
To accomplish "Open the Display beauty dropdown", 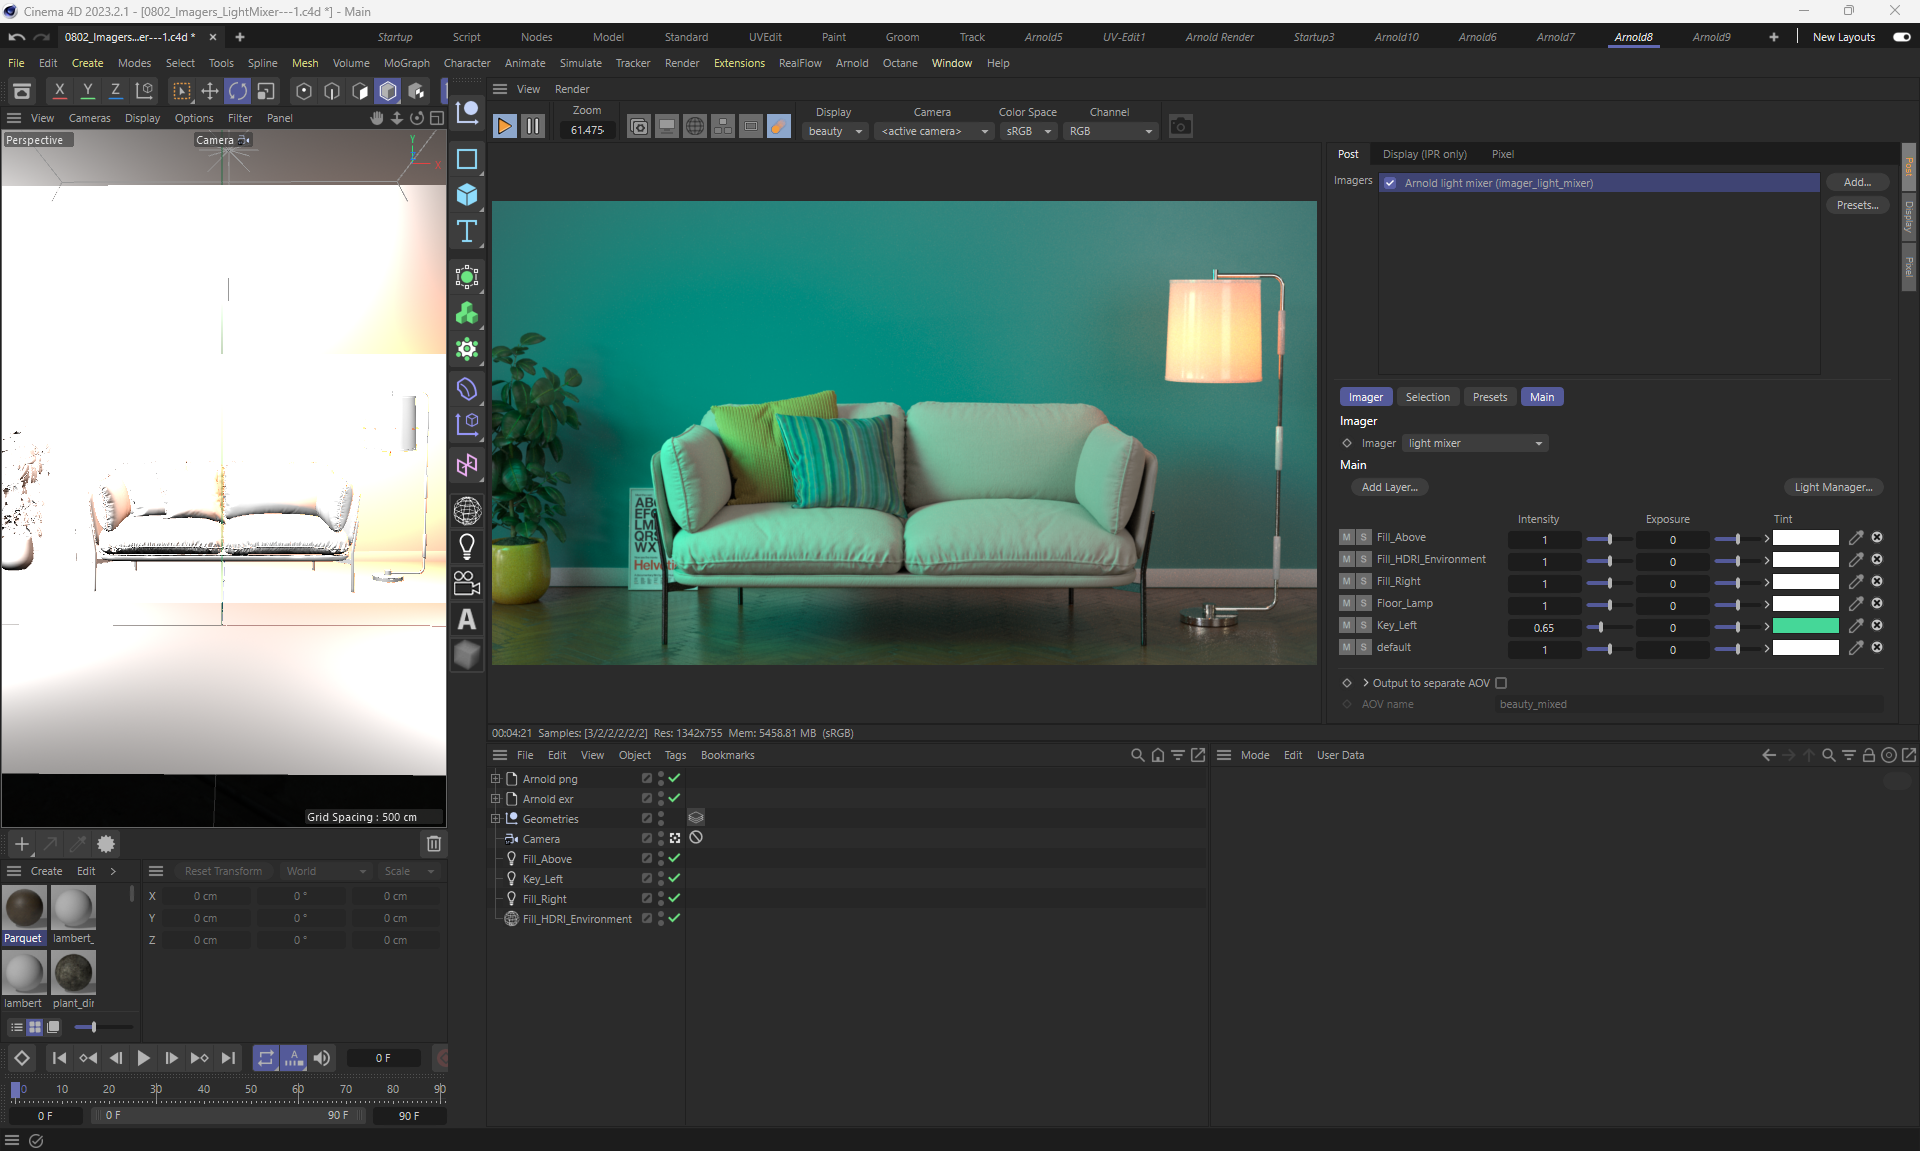I will pyautogui.click(x=835, y=131).
